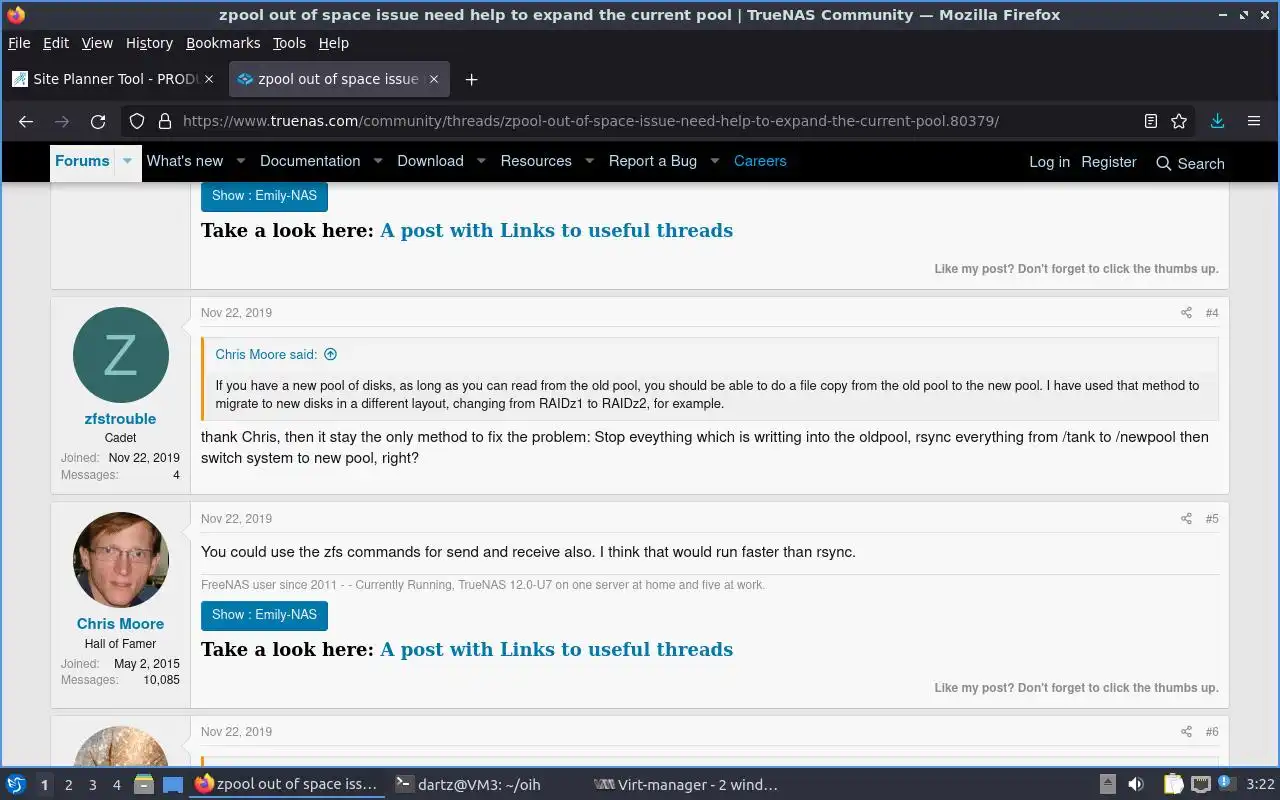Go back with the browser back arrow
Viewport: 1280px width, 800px height.
coord(26,121)
